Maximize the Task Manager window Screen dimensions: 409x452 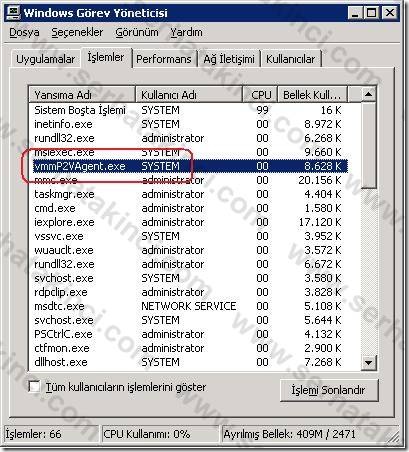pos(371,13)
